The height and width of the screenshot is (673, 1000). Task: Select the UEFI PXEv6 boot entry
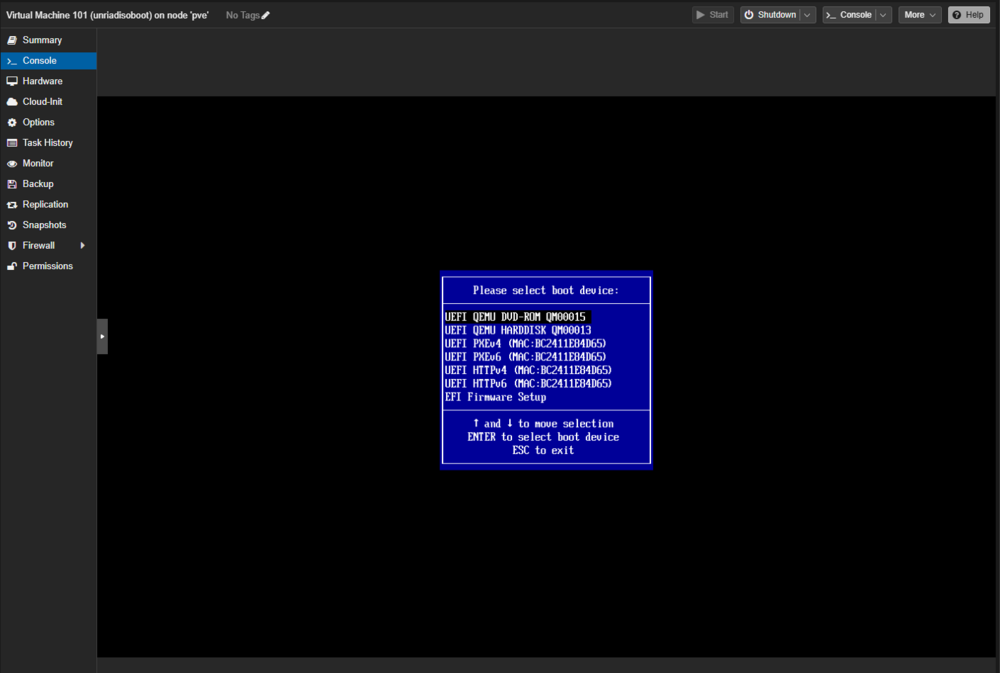(526, 357)
